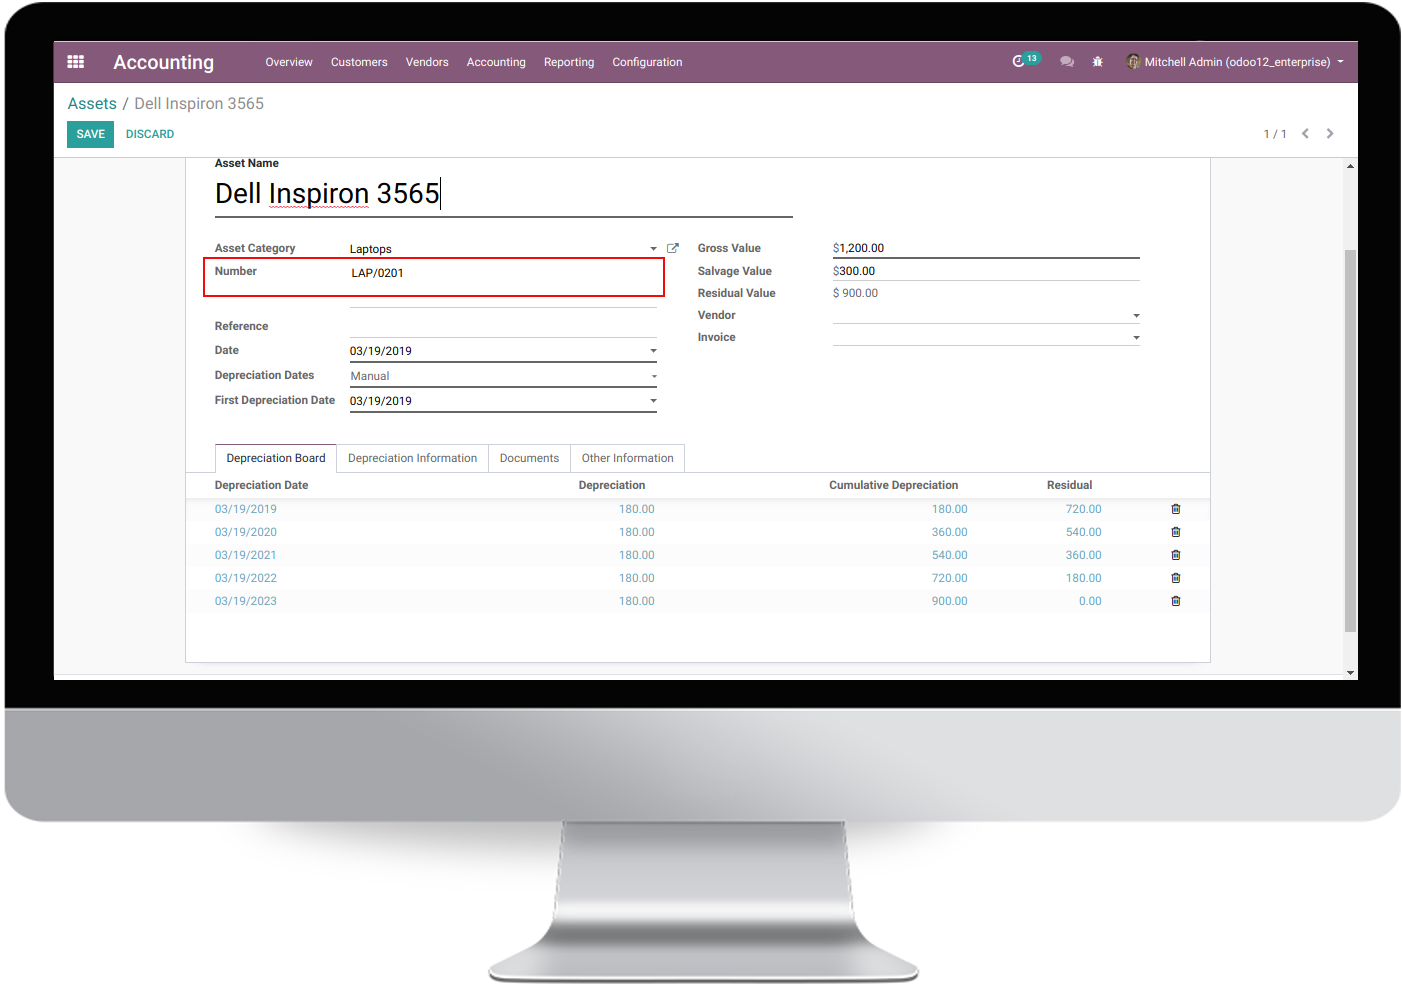Open the Reporting menu

(569, 62)
